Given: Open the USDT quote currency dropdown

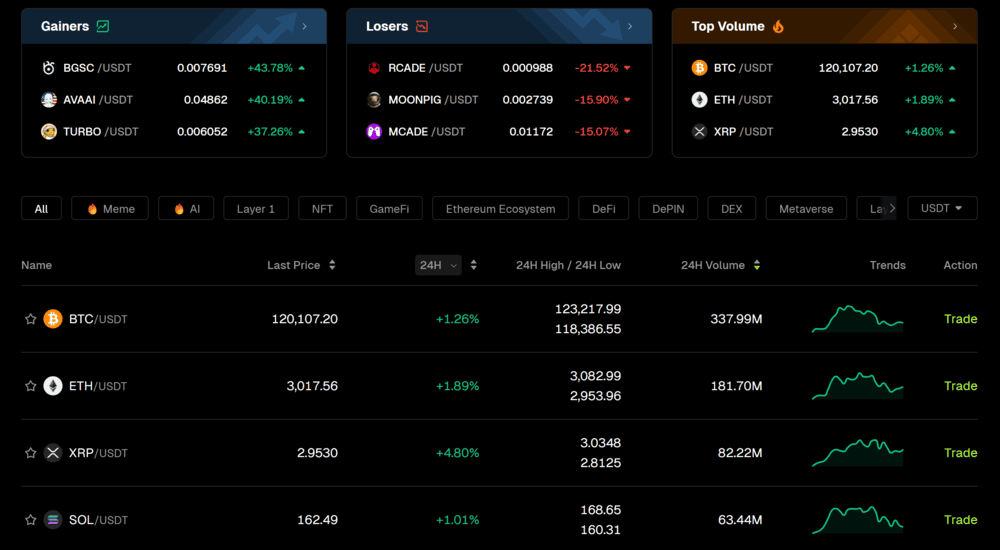Looking at the screenshot, I should pos(941,208).
